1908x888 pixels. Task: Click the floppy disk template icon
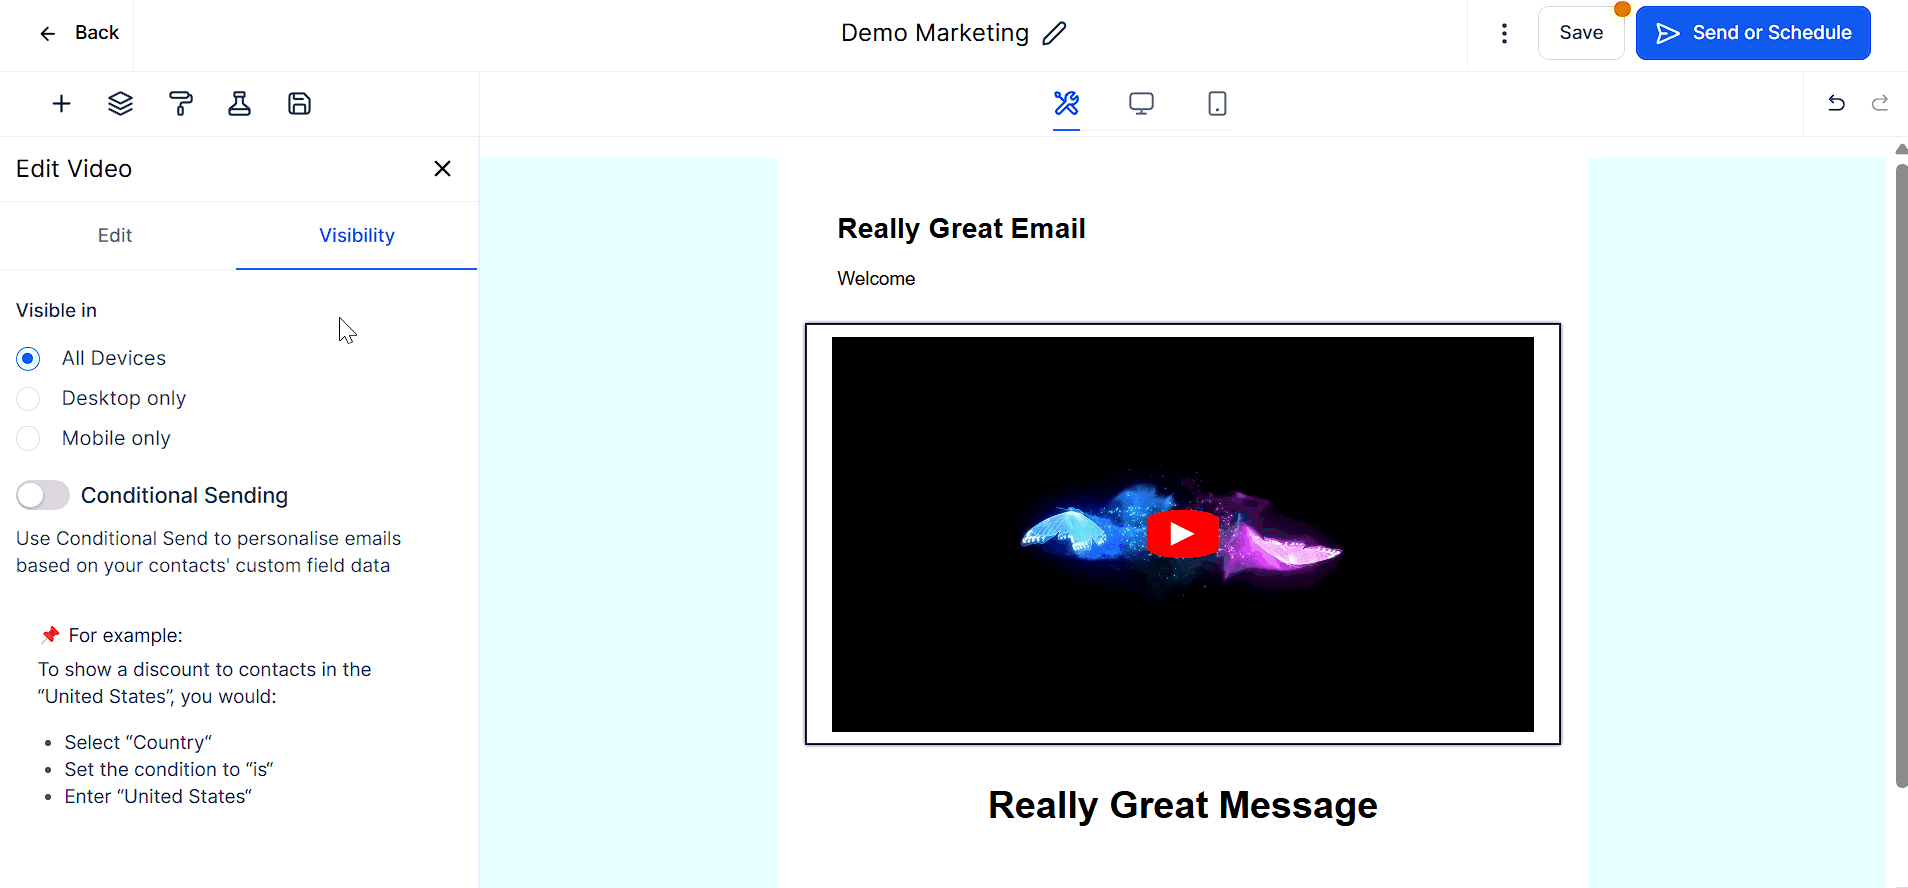click(299, 104)
